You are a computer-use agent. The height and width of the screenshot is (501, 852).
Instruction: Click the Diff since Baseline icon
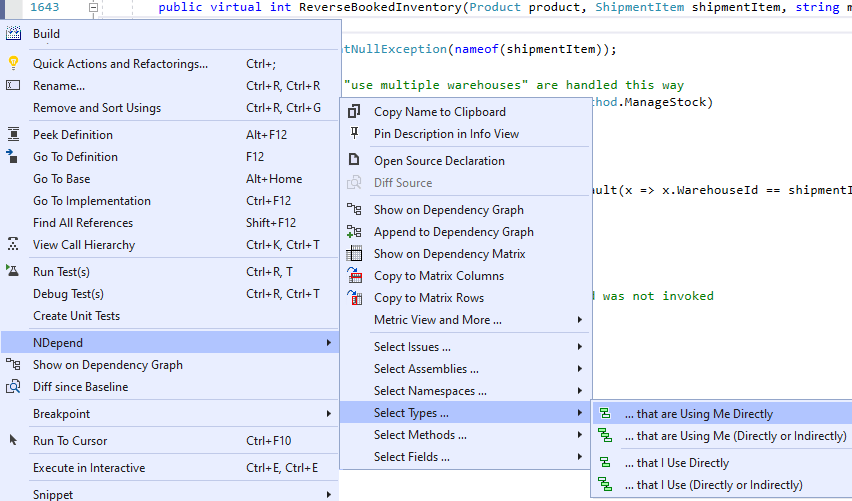pyautogui.click(x=13, y=386)
